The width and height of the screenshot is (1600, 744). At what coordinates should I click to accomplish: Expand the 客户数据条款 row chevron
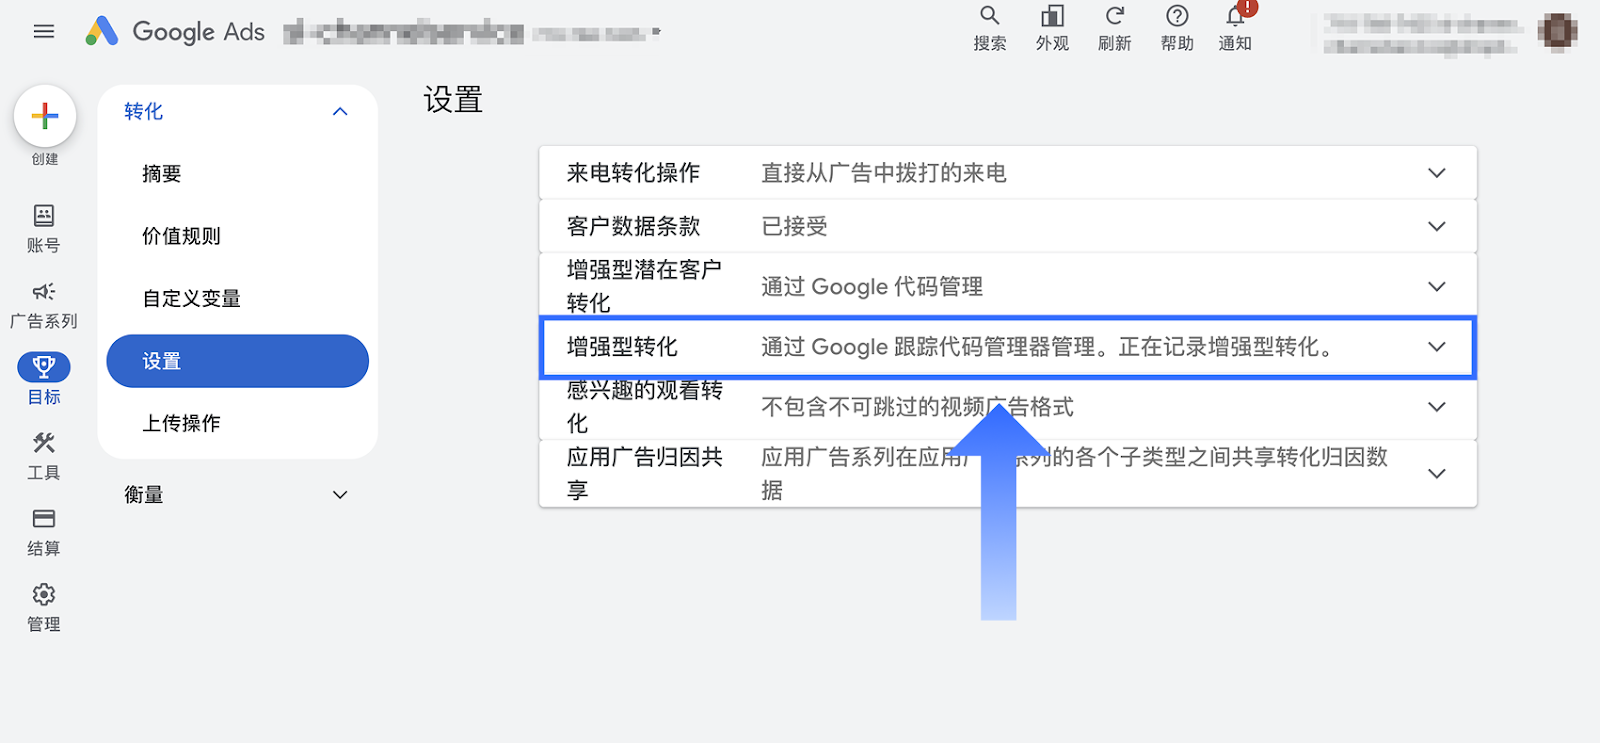coord(1437,226)
